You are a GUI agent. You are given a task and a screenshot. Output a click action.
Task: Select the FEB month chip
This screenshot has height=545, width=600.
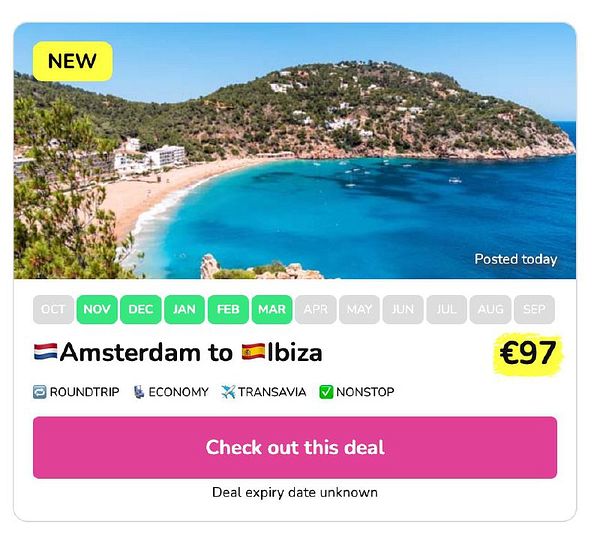(x=228, y=309)
